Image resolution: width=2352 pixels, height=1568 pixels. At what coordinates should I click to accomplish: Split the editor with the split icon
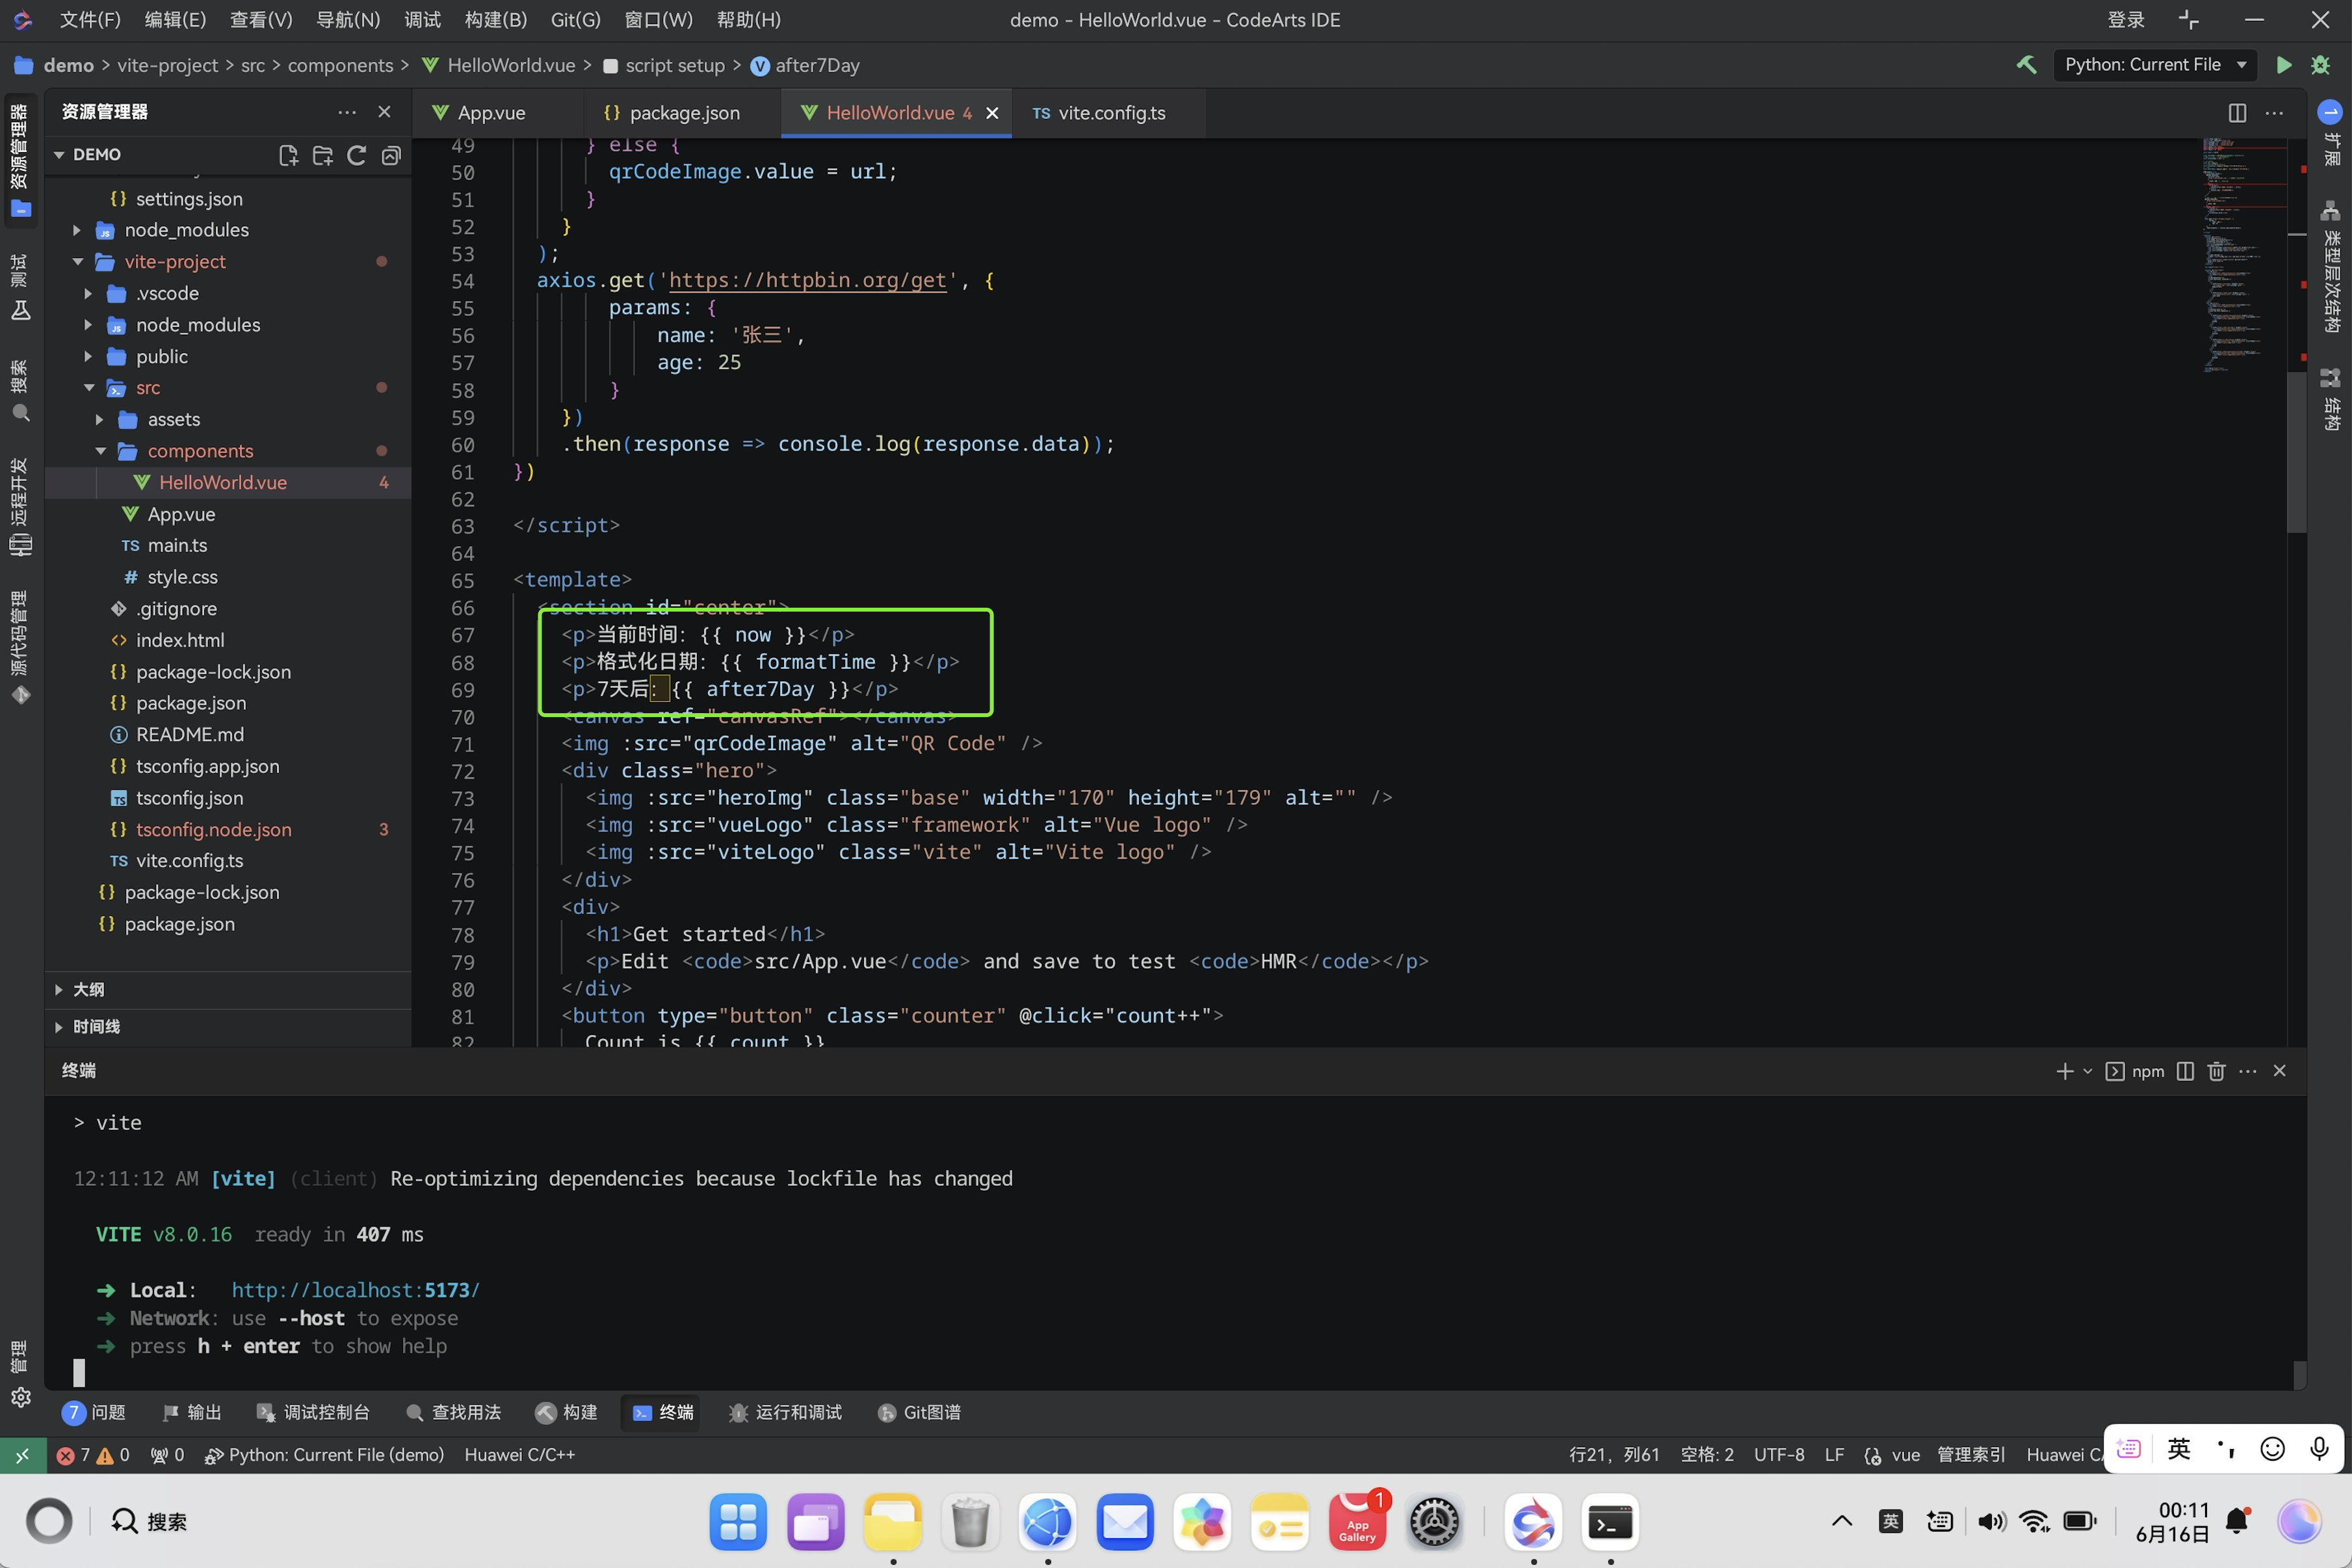pos(2237,113)
